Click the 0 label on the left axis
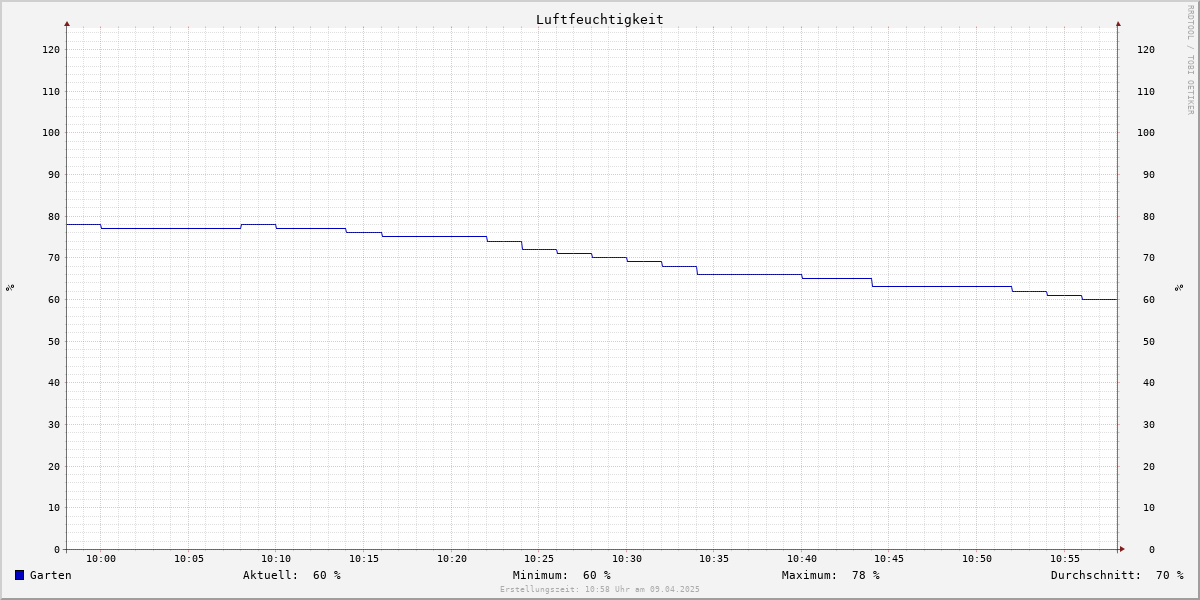The image size is (1200, 600). point(57,549)
